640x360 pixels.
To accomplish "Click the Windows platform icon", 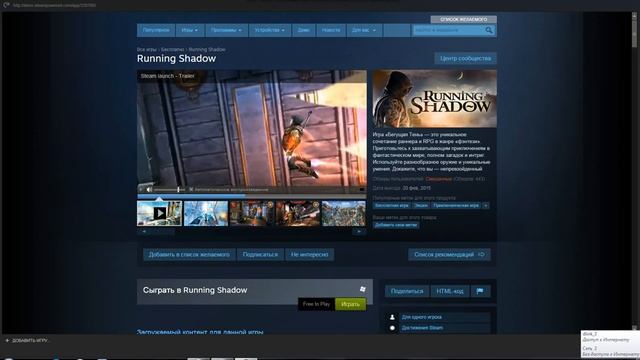I will click(x=362, y=289).
